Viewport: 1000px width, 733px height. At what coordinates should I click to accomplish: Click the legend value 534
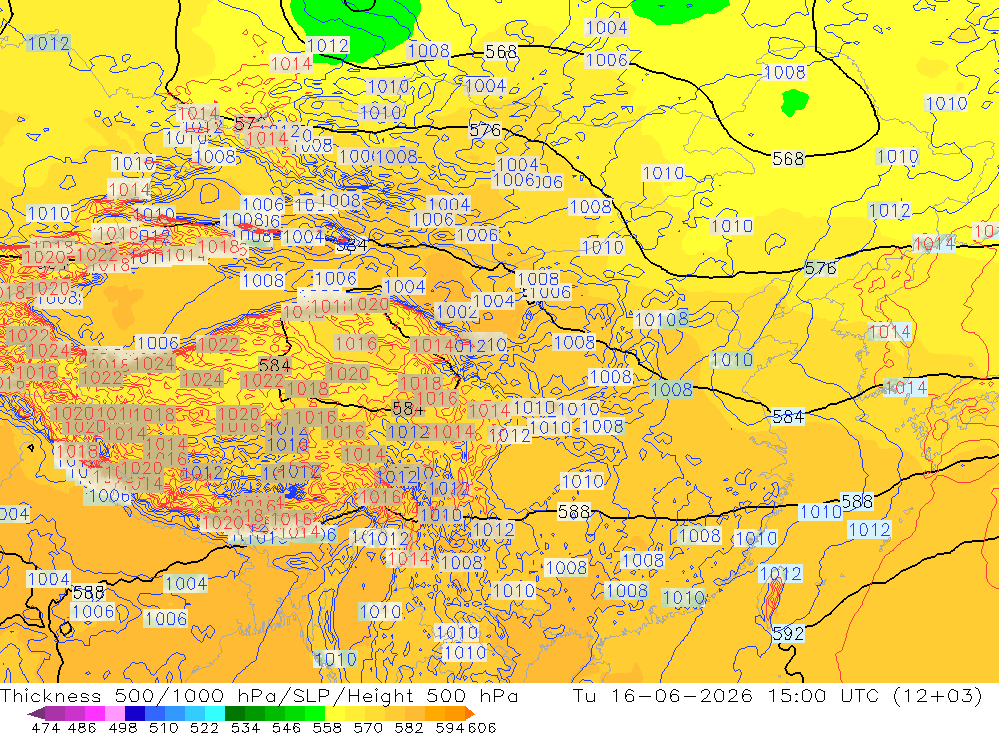point(246,727)
